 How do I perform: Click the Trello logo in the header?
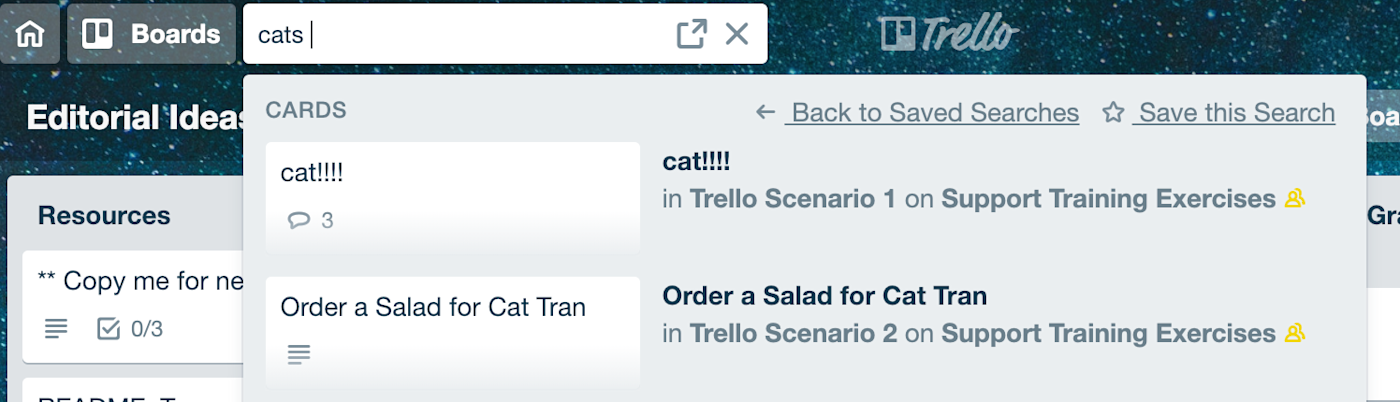(948, 34)
